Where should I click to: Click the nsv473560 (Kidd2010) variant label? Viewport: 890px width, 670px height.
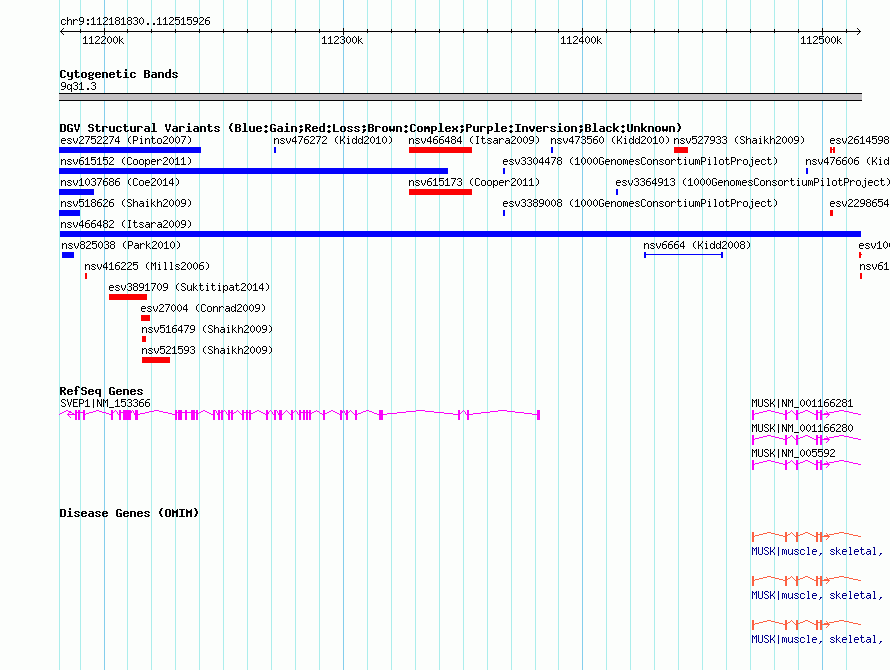tap(610, 140)
